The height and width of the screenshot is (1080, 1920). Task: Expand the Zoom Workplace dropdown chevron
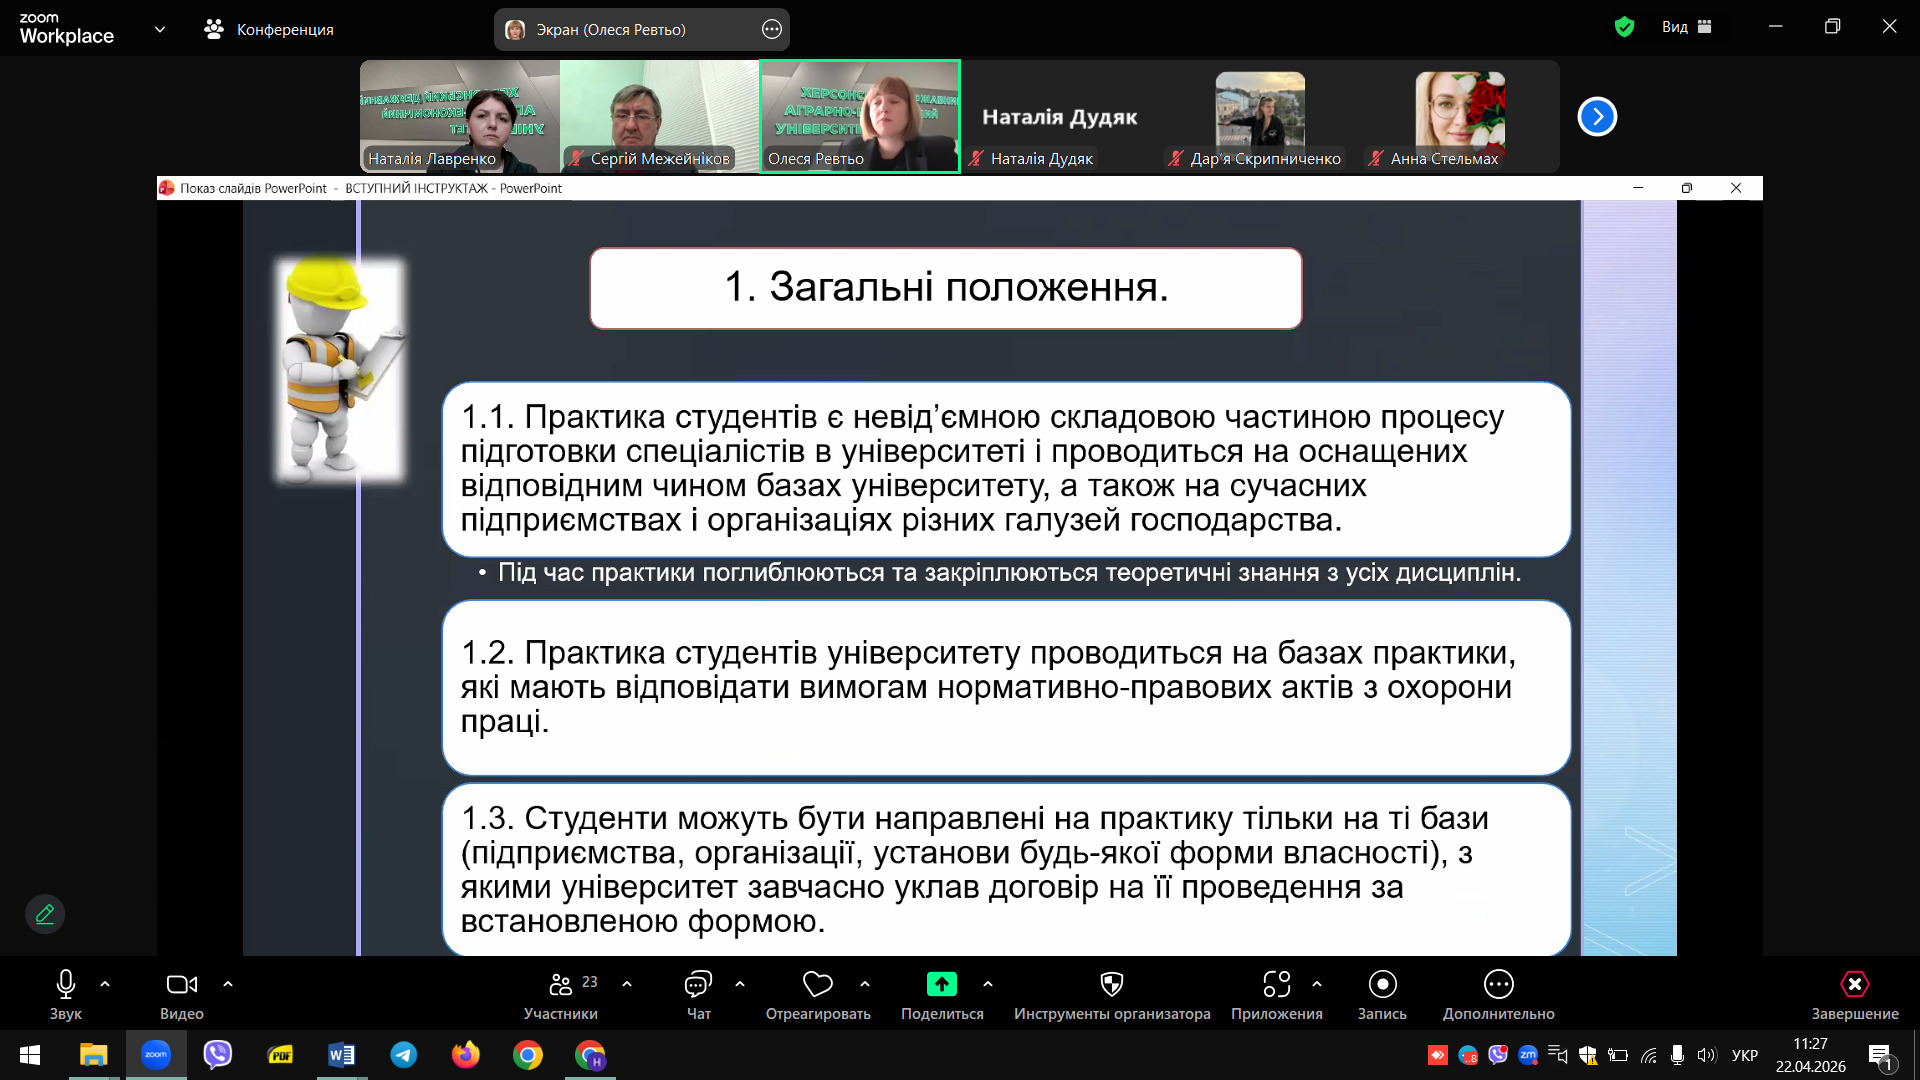click(x=160, y=29)
